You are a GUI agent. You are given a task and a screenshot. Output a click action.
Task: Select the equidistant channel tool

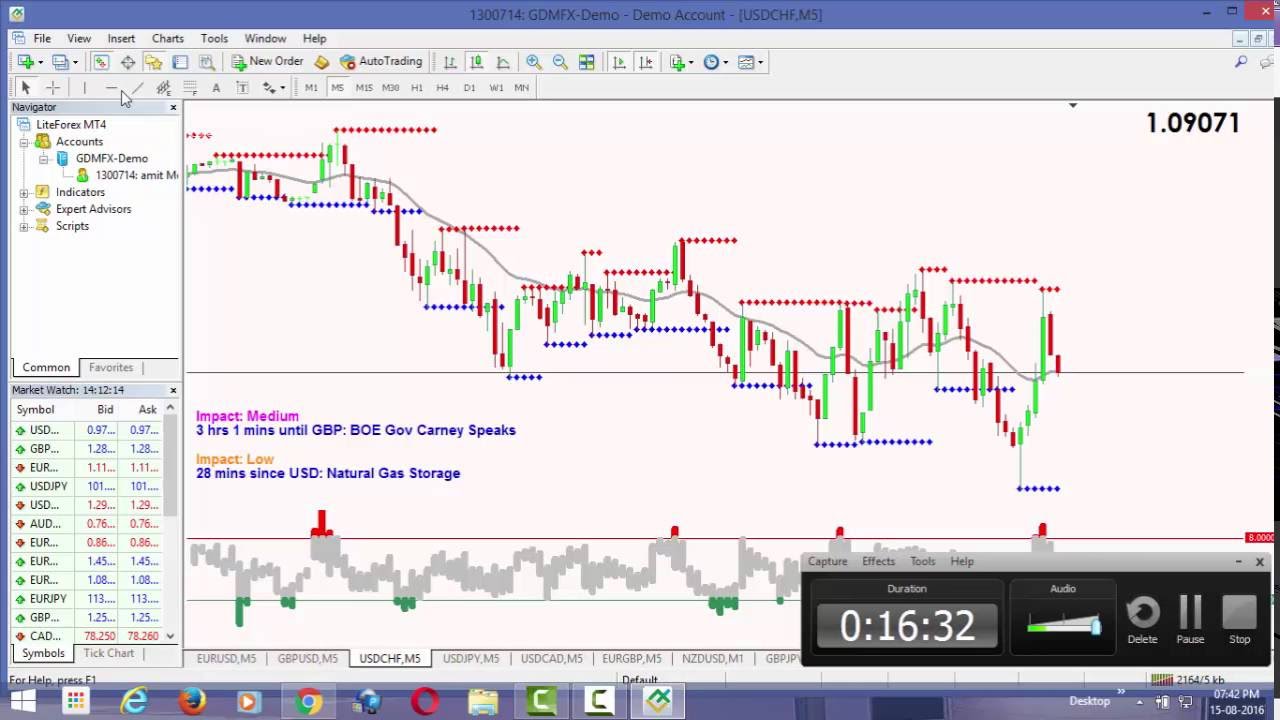click(x=164, y=88)
